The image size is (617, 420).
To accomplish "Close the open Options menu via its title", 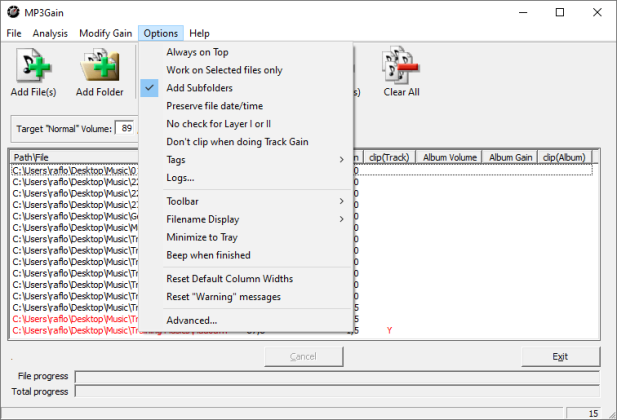I will [x=161, y=33].
